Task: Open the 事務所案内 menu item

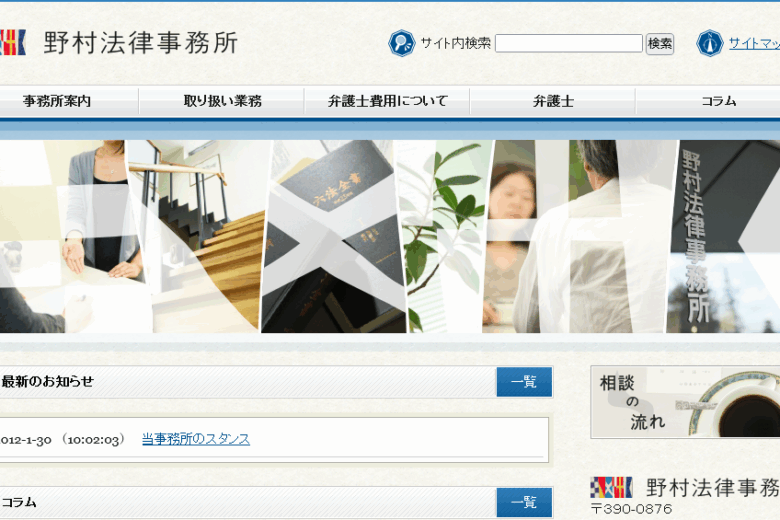Action: (x=57, y=101)
